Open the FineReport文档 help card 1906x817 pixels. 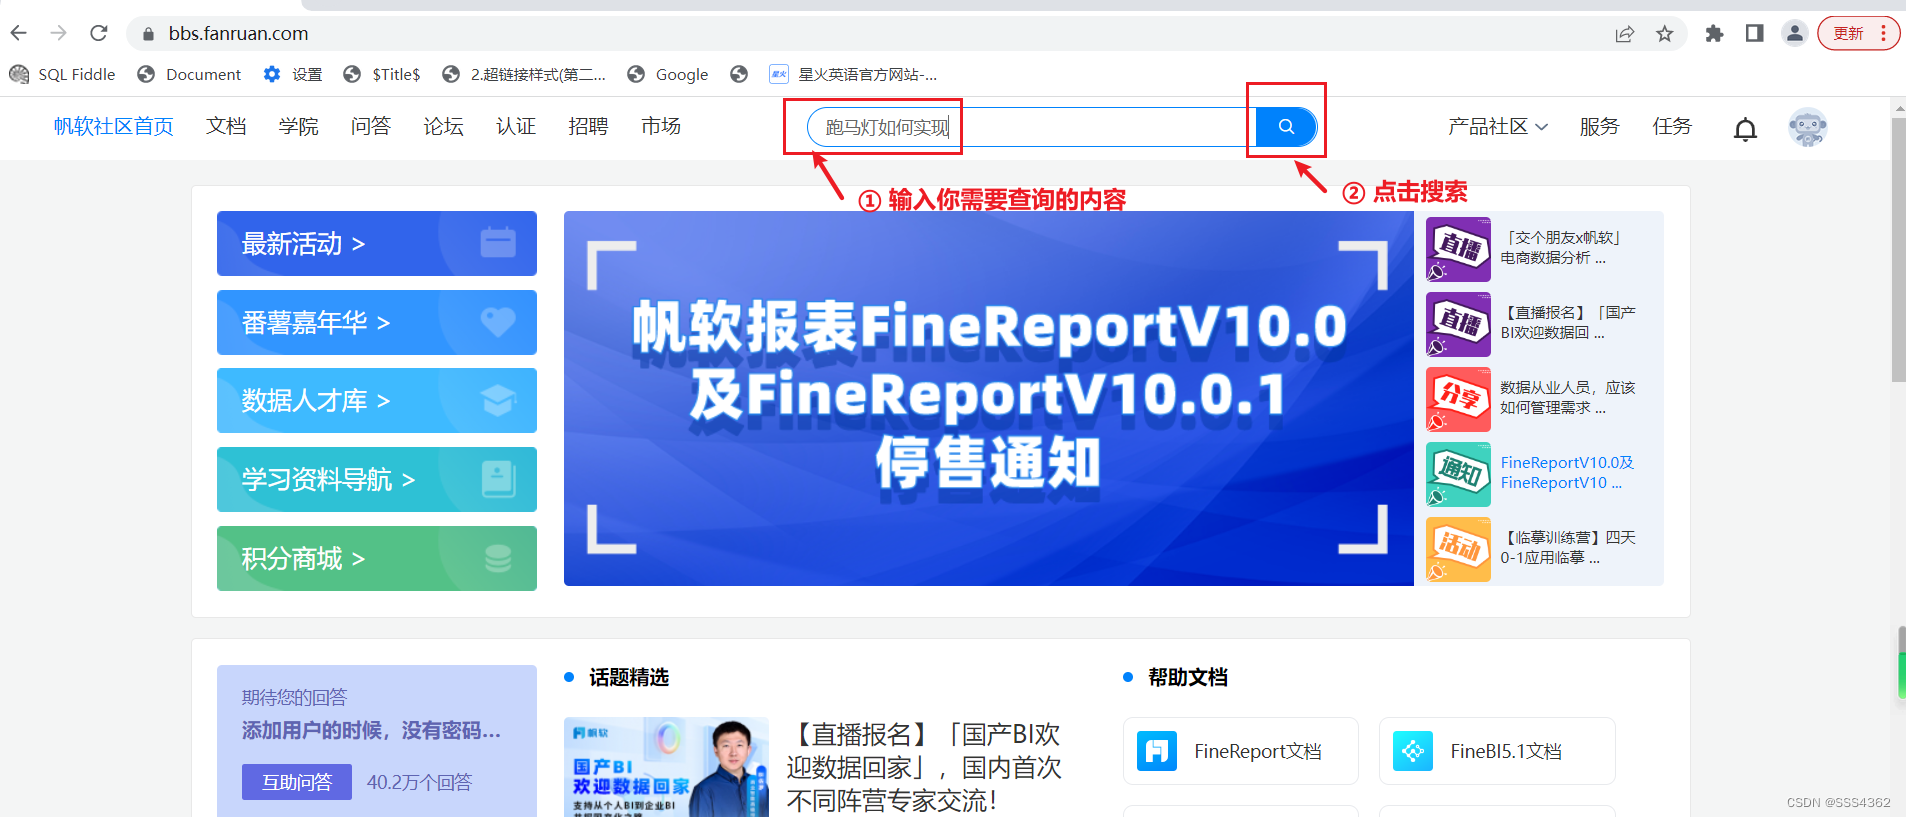1240,751
